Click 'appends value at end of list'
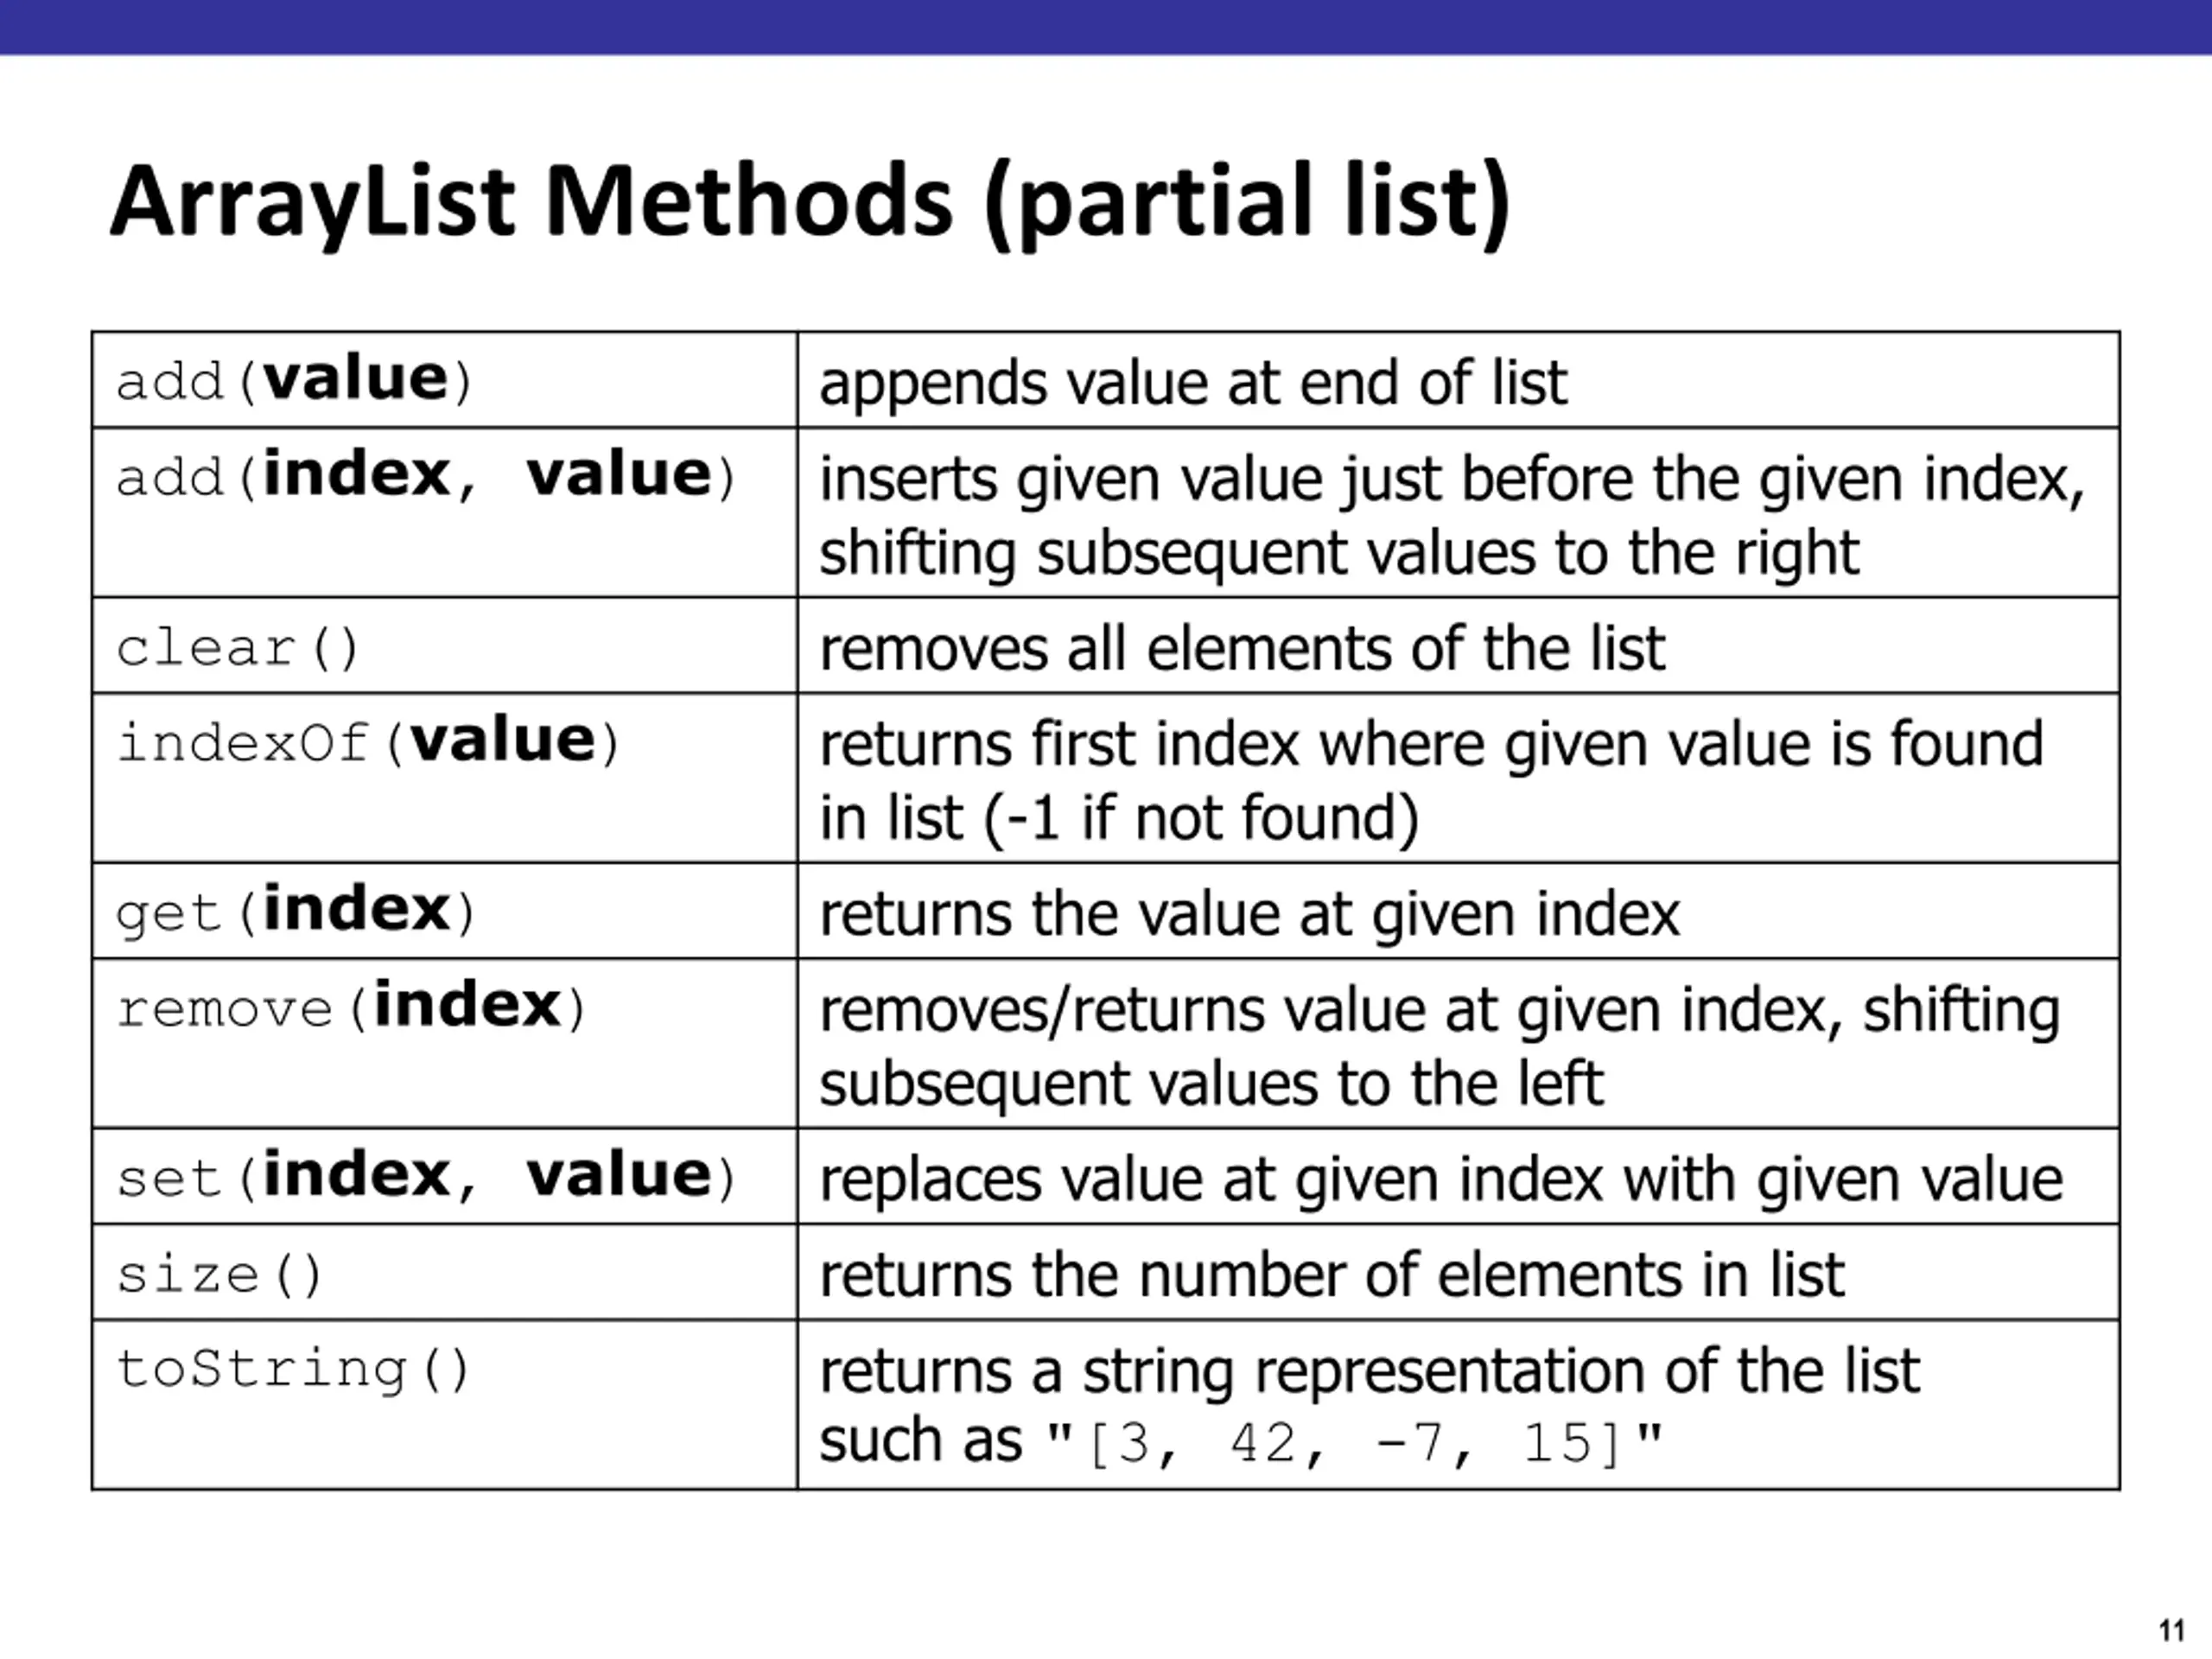 (x=1192, y=382)
